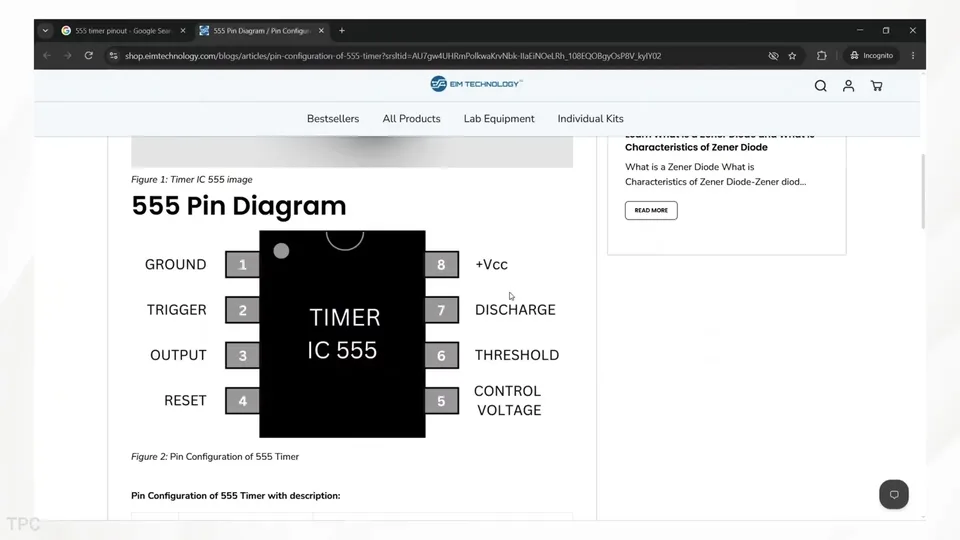Click 'Pin Configuration of 555 Timer with description' text

236,496
